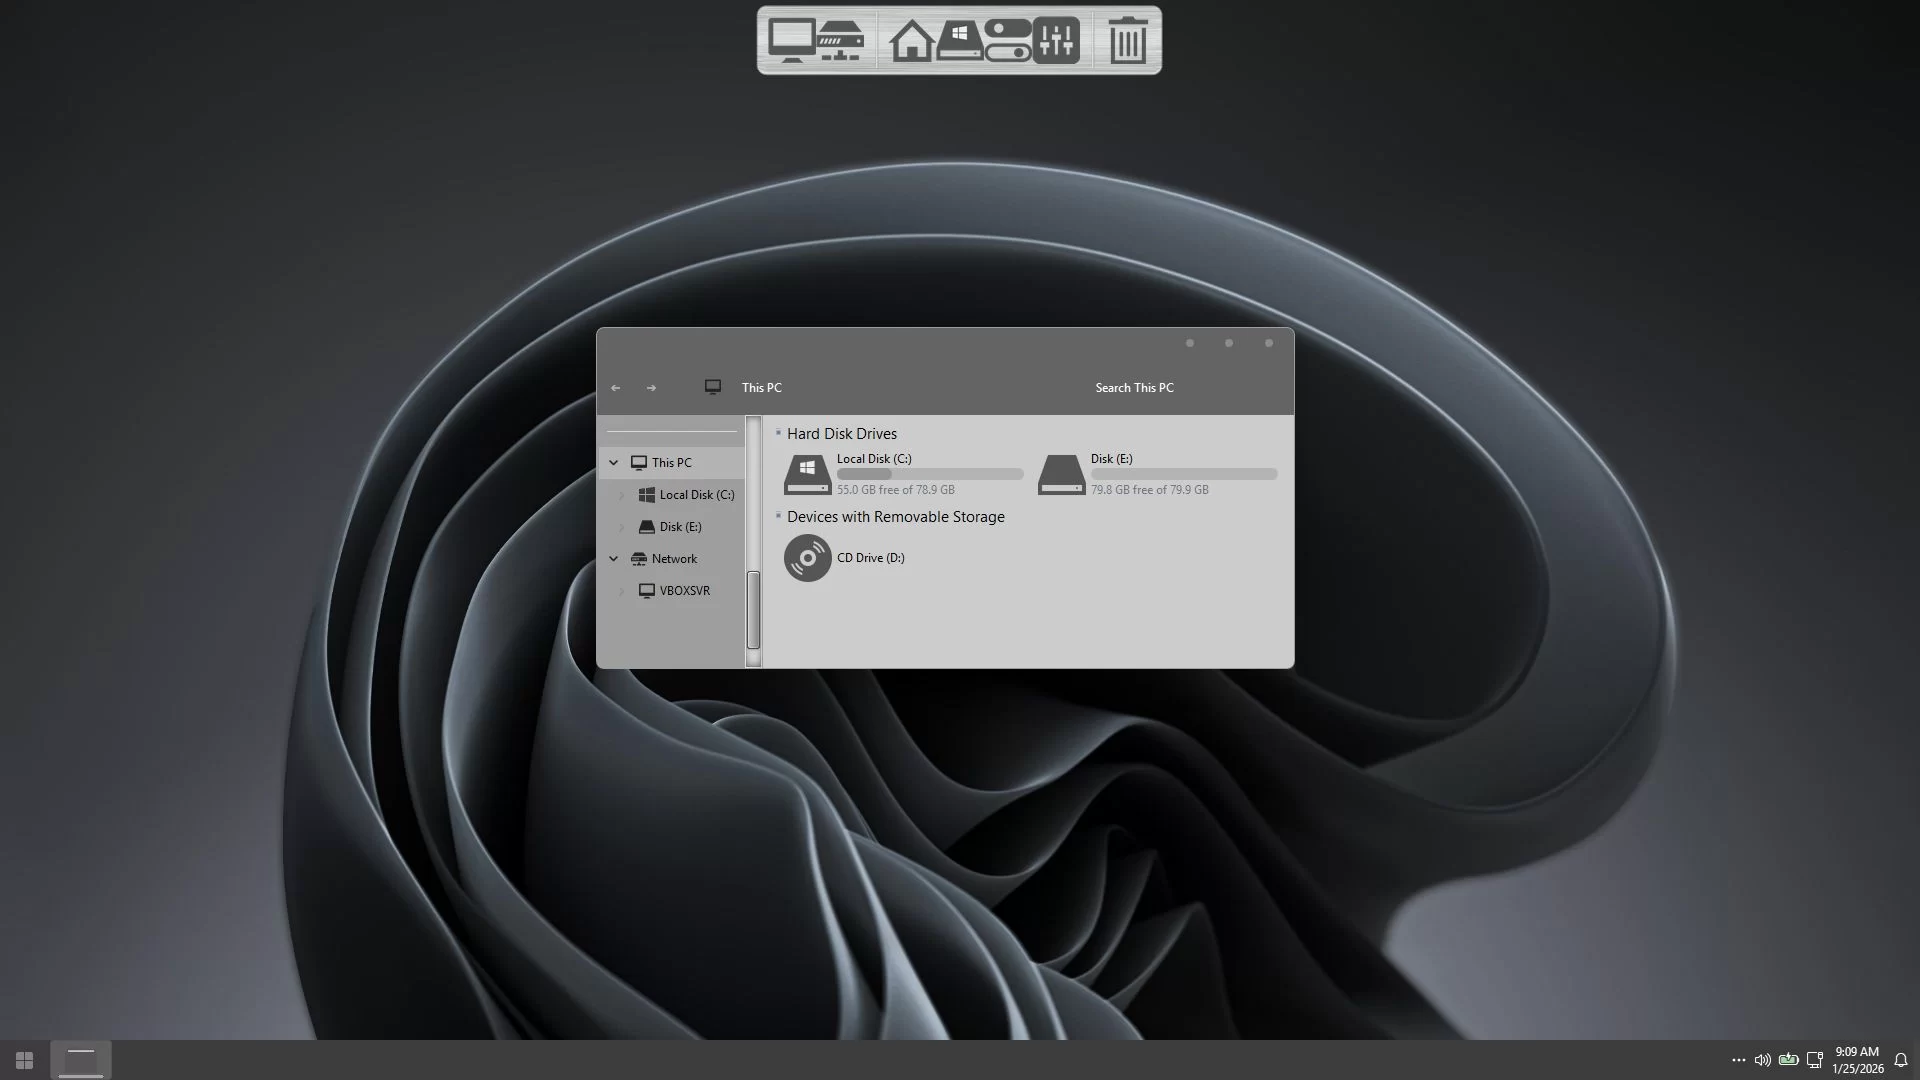The width and height of the screenshot is (1920, 1080).
Task: Open the mixer sliders dock icon
Action: pos(1056,41)
